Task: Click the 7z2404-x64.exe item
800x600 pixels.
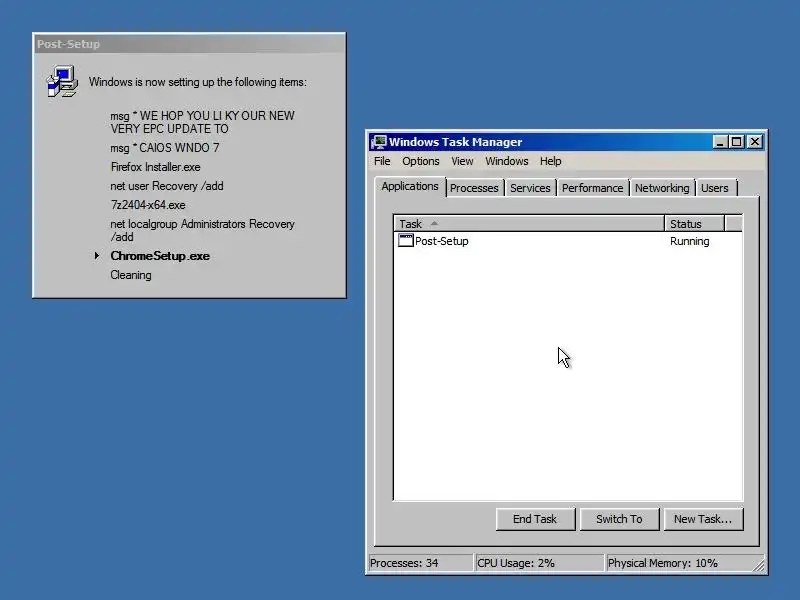Action: 148,205
